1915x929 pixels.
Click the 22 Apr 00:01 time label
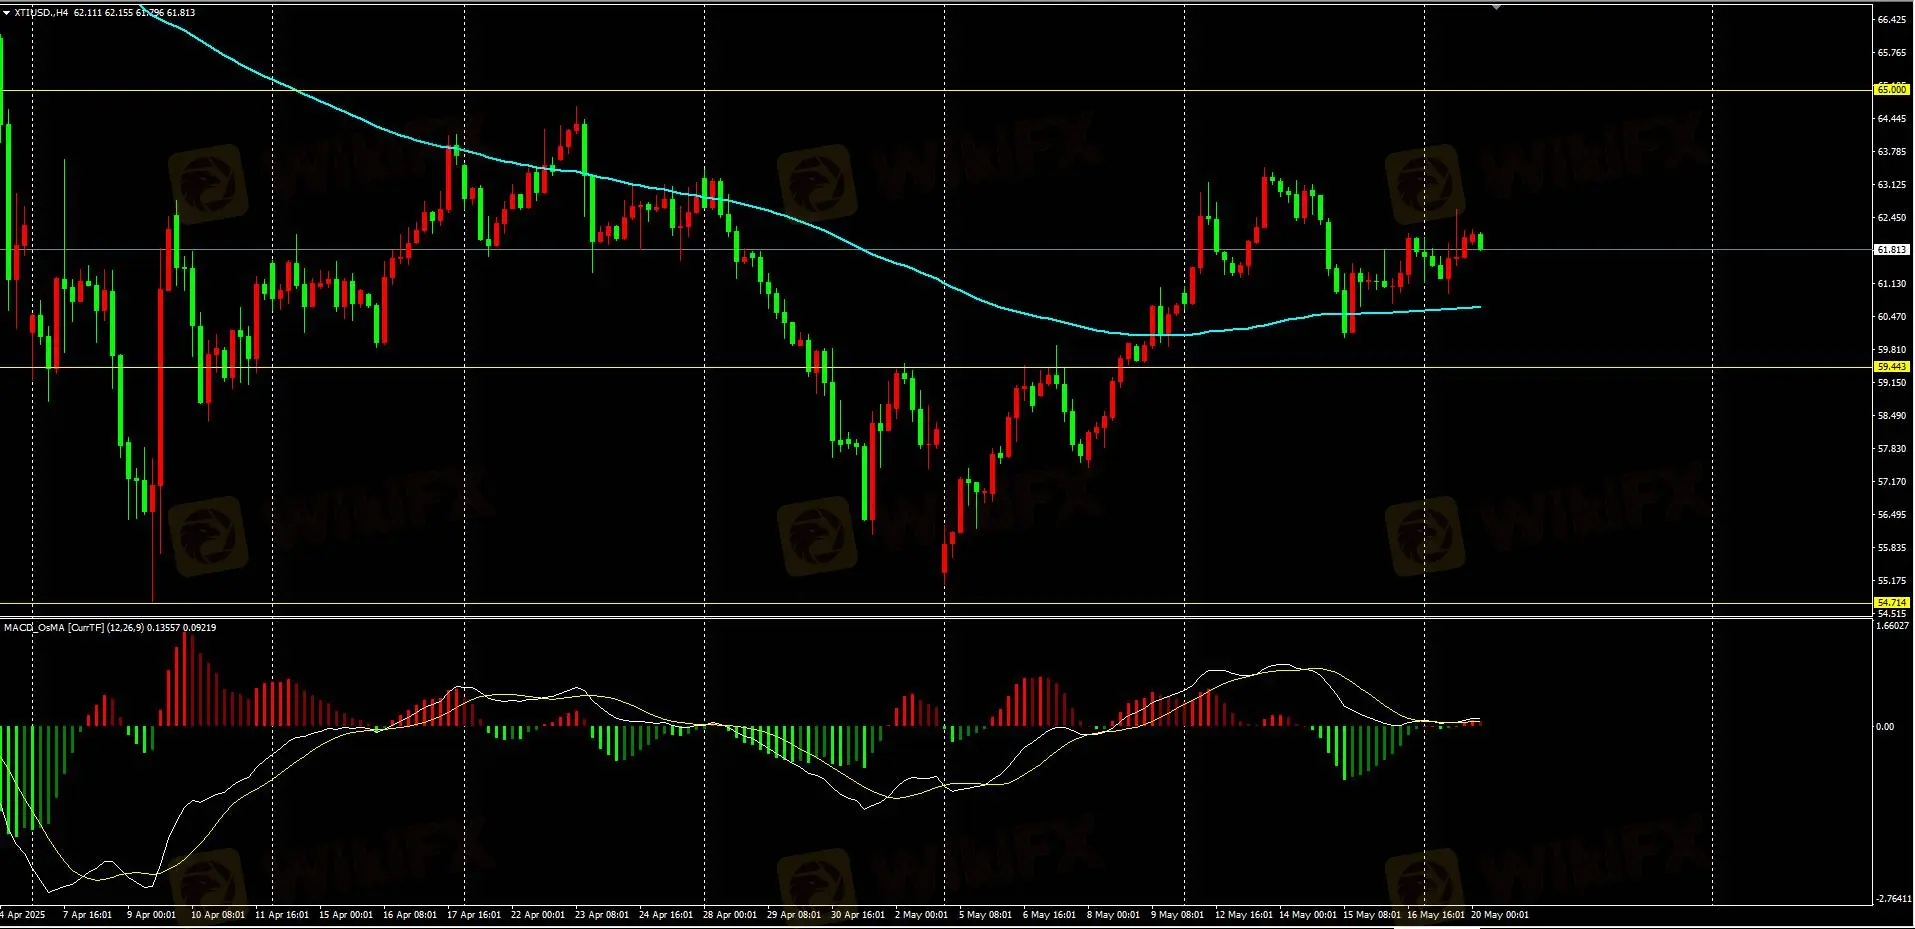click(x=538, y=915)
